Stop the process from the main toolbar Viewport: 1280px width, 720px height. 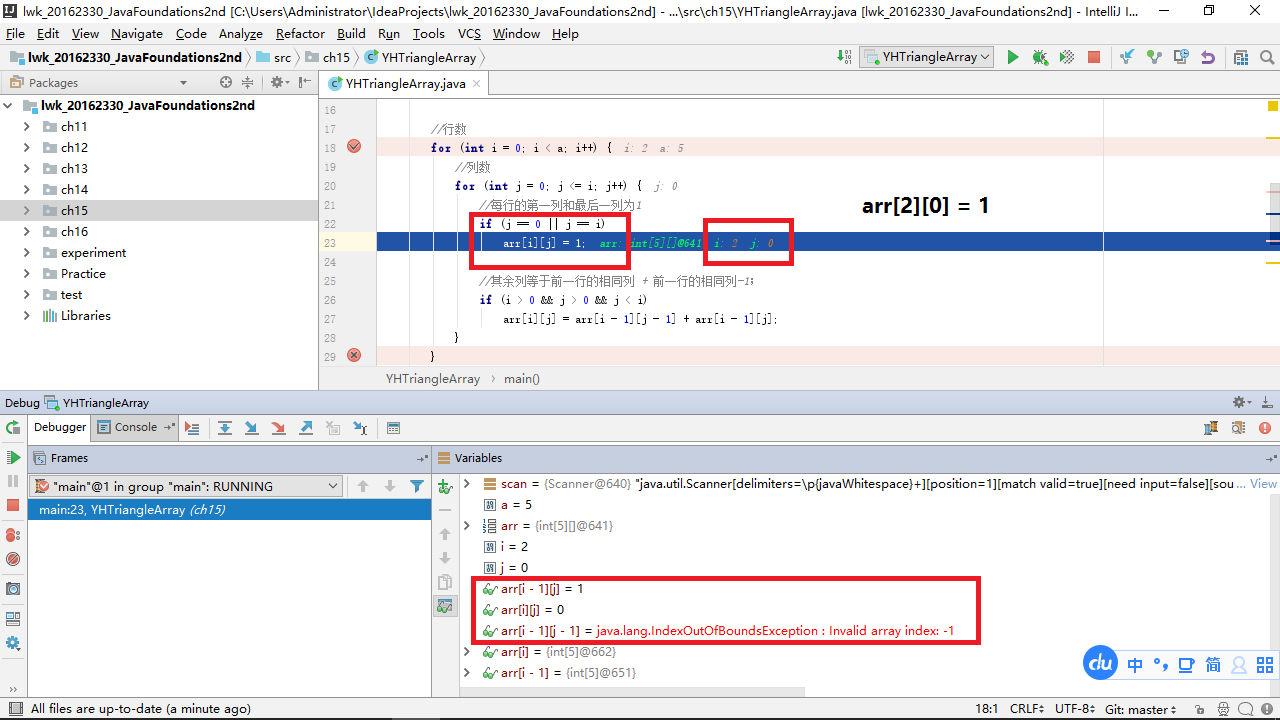[x=1094, y=57]
